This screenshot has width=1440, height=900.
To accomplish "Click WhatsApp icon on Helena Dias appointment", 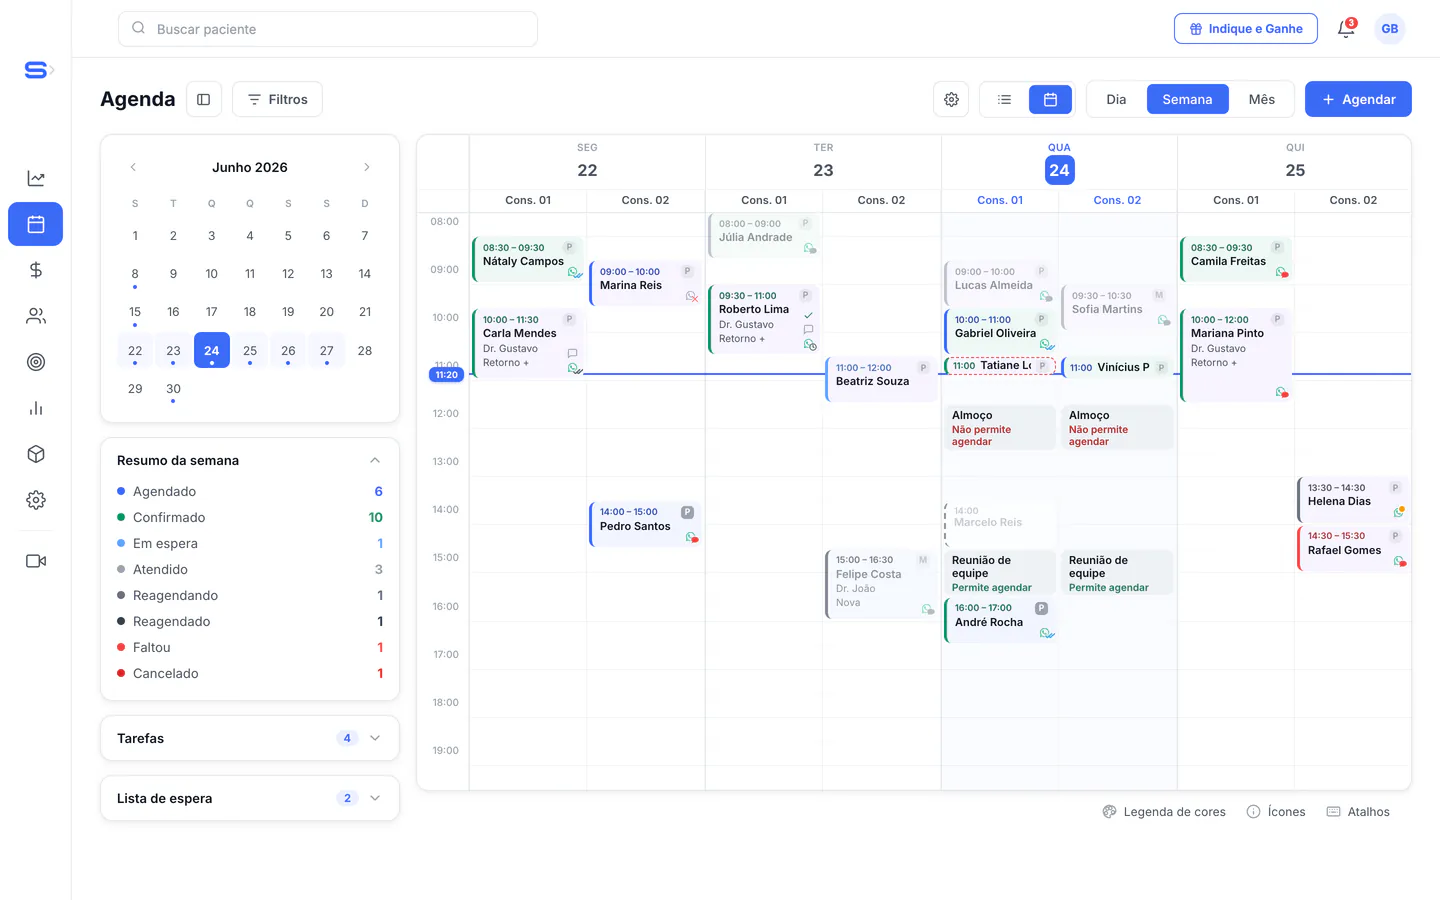I will click(1399, 512).
